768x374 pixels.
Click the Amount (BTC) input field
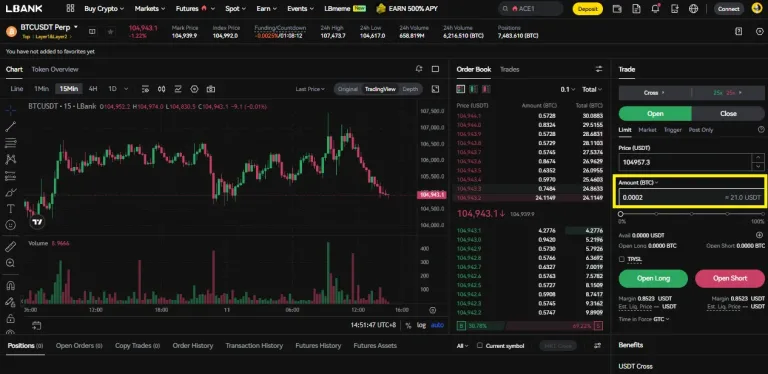pyautogui.click(x=691, y=197)
